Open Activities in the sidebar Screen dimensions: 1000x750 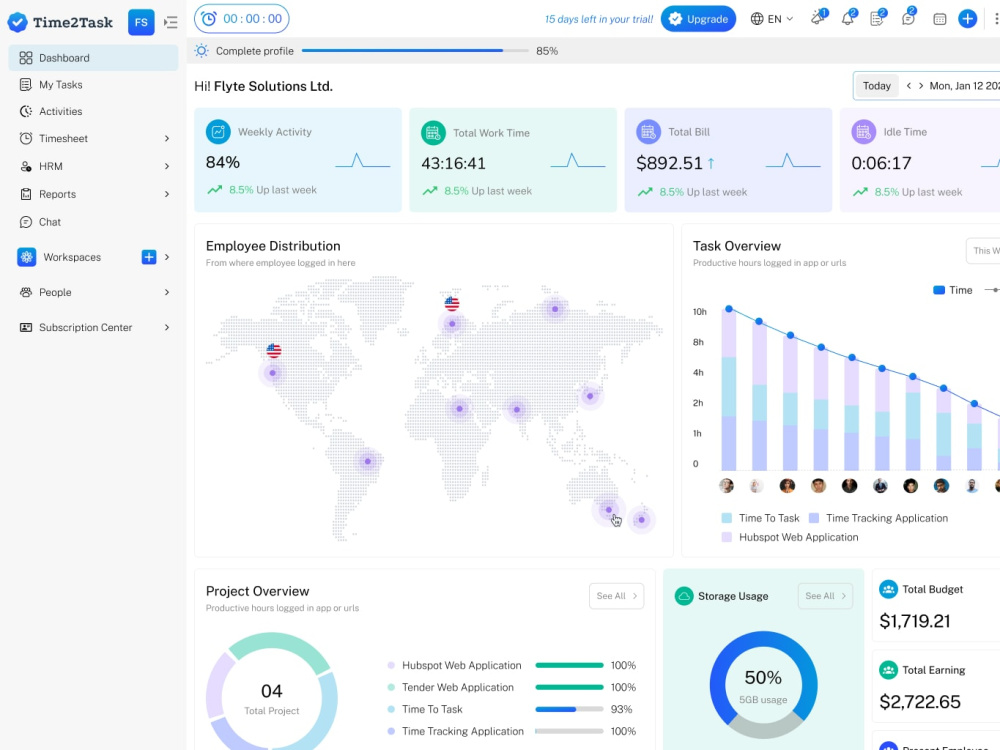click(93, 112)
